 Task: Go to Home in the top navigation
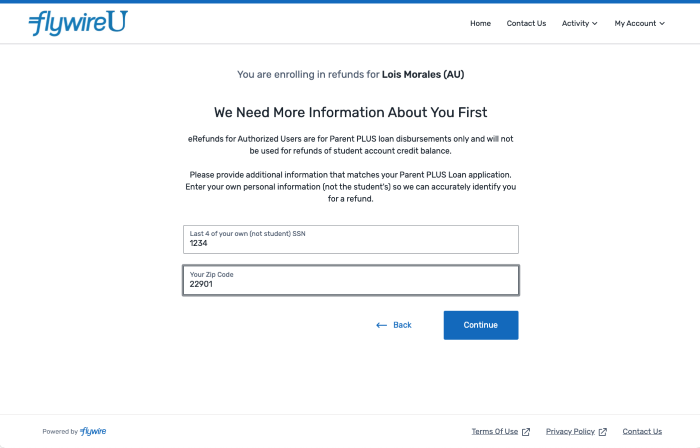pos(480,23)
